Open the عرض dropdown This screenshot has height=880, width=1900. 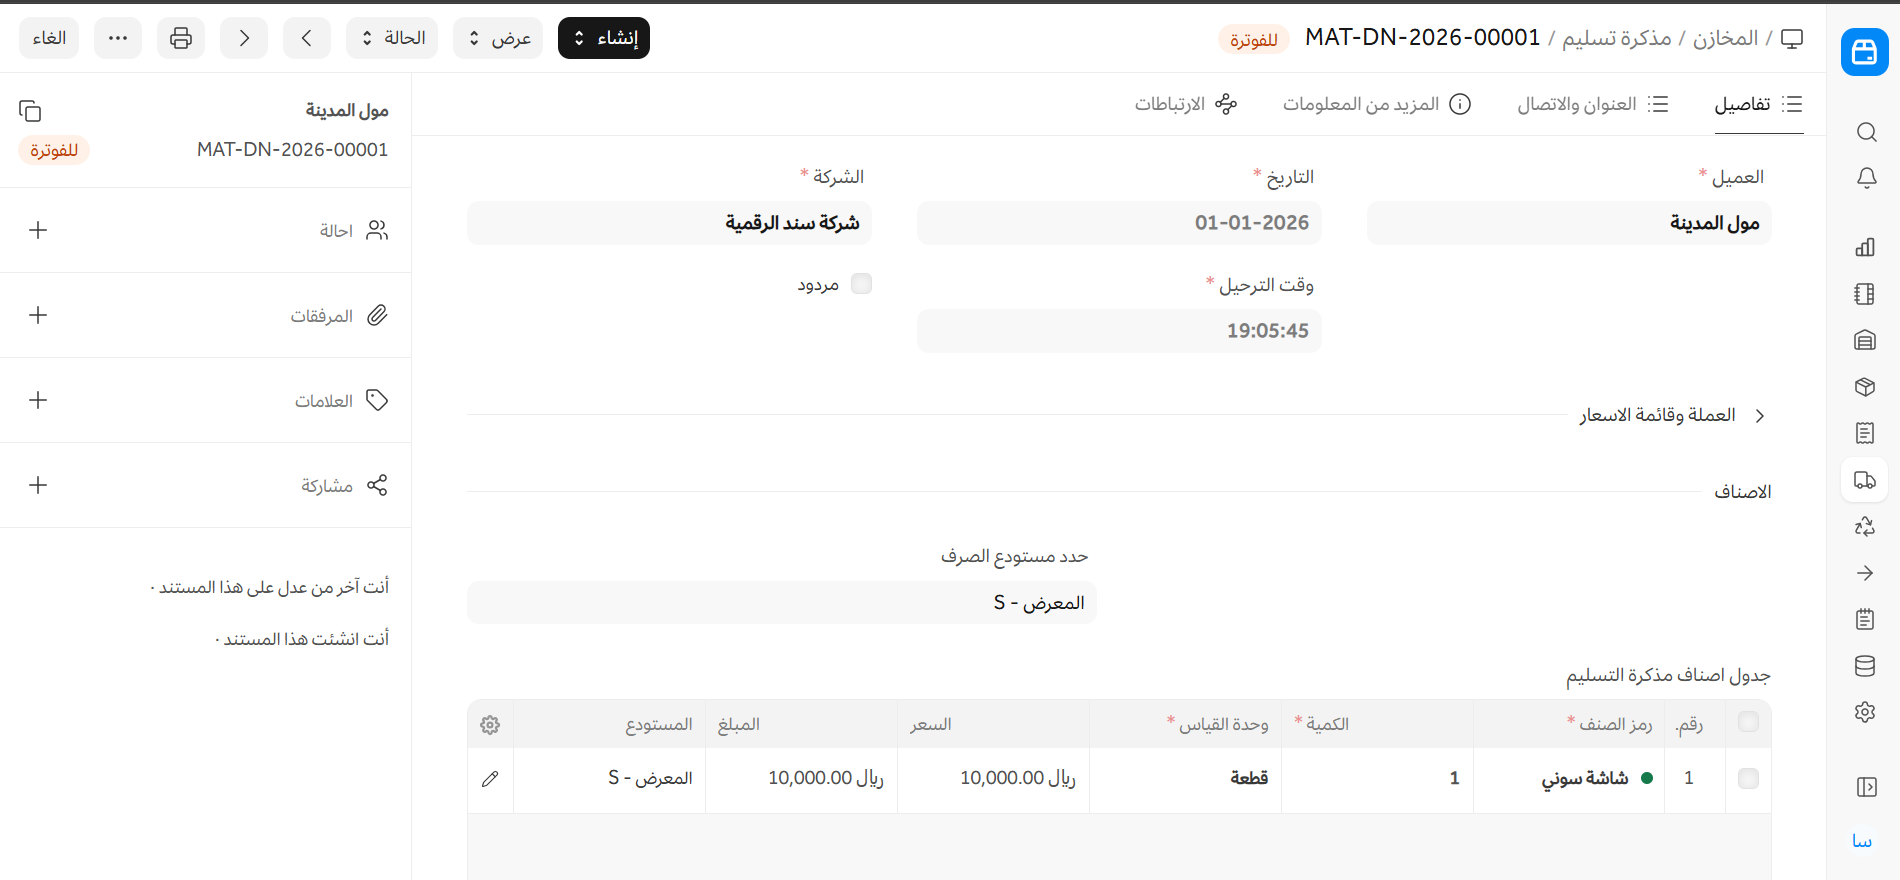tap(498, 38)
